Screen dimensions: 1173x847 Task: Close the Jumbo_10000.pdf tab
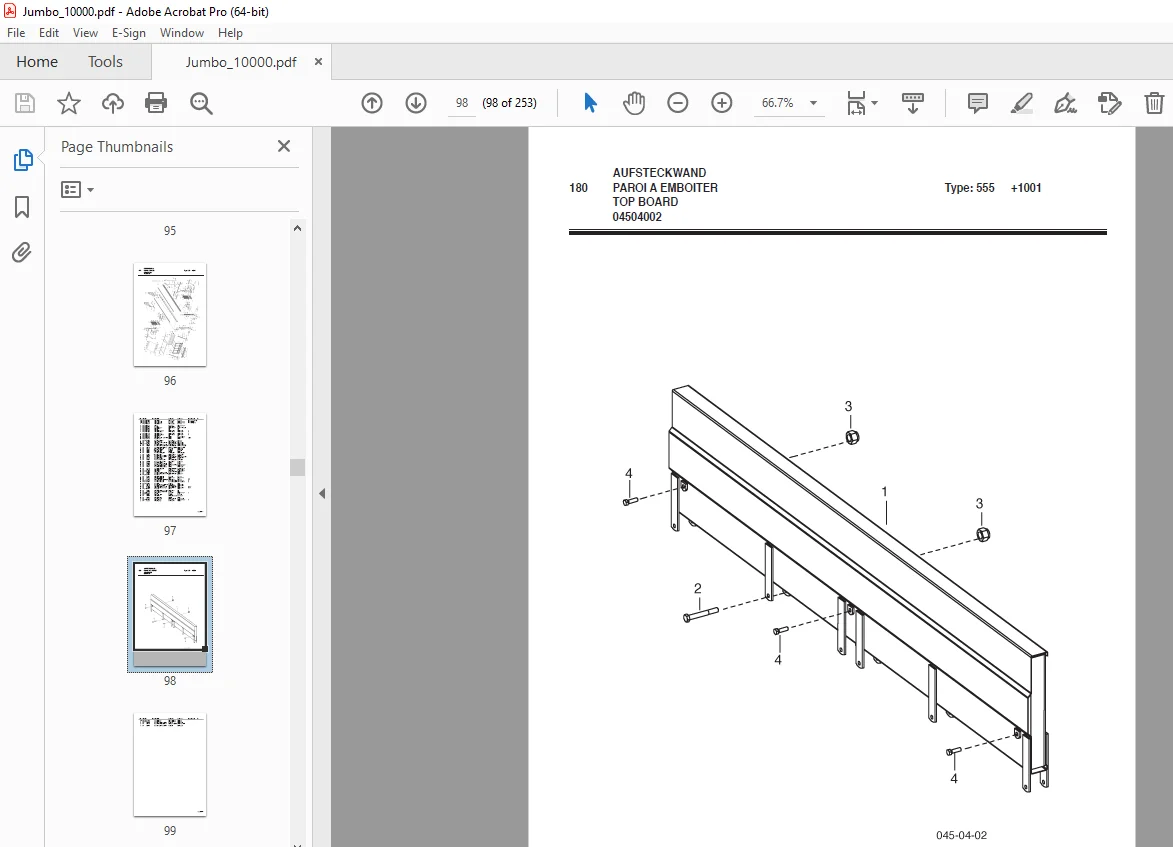[318, 62]
